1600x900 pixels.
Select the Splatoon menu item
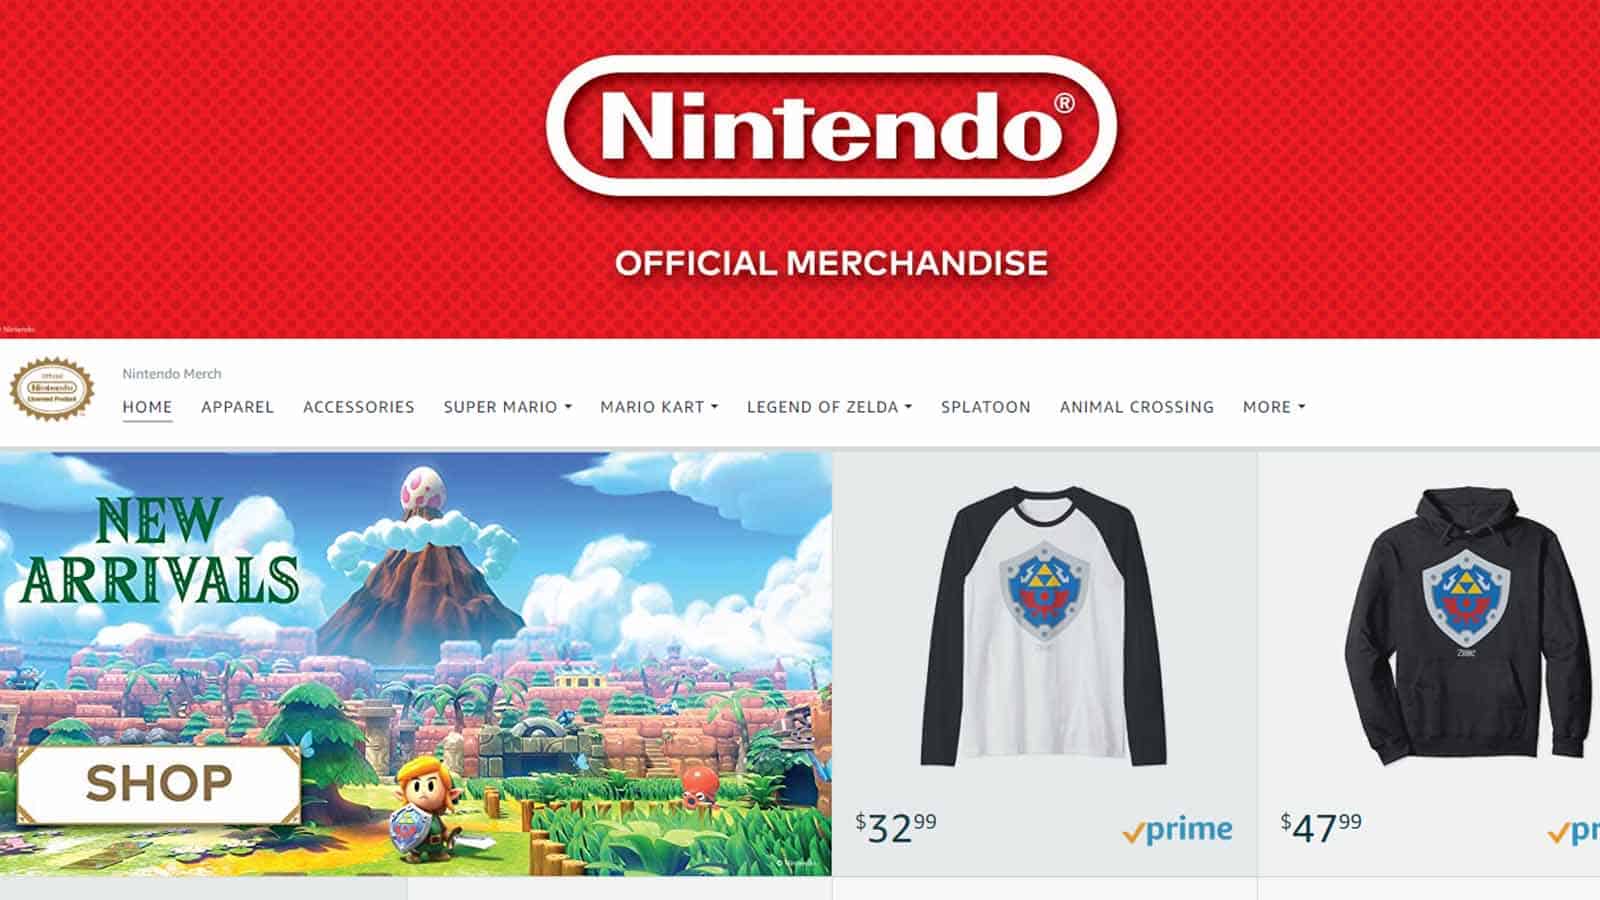[985, 407]
